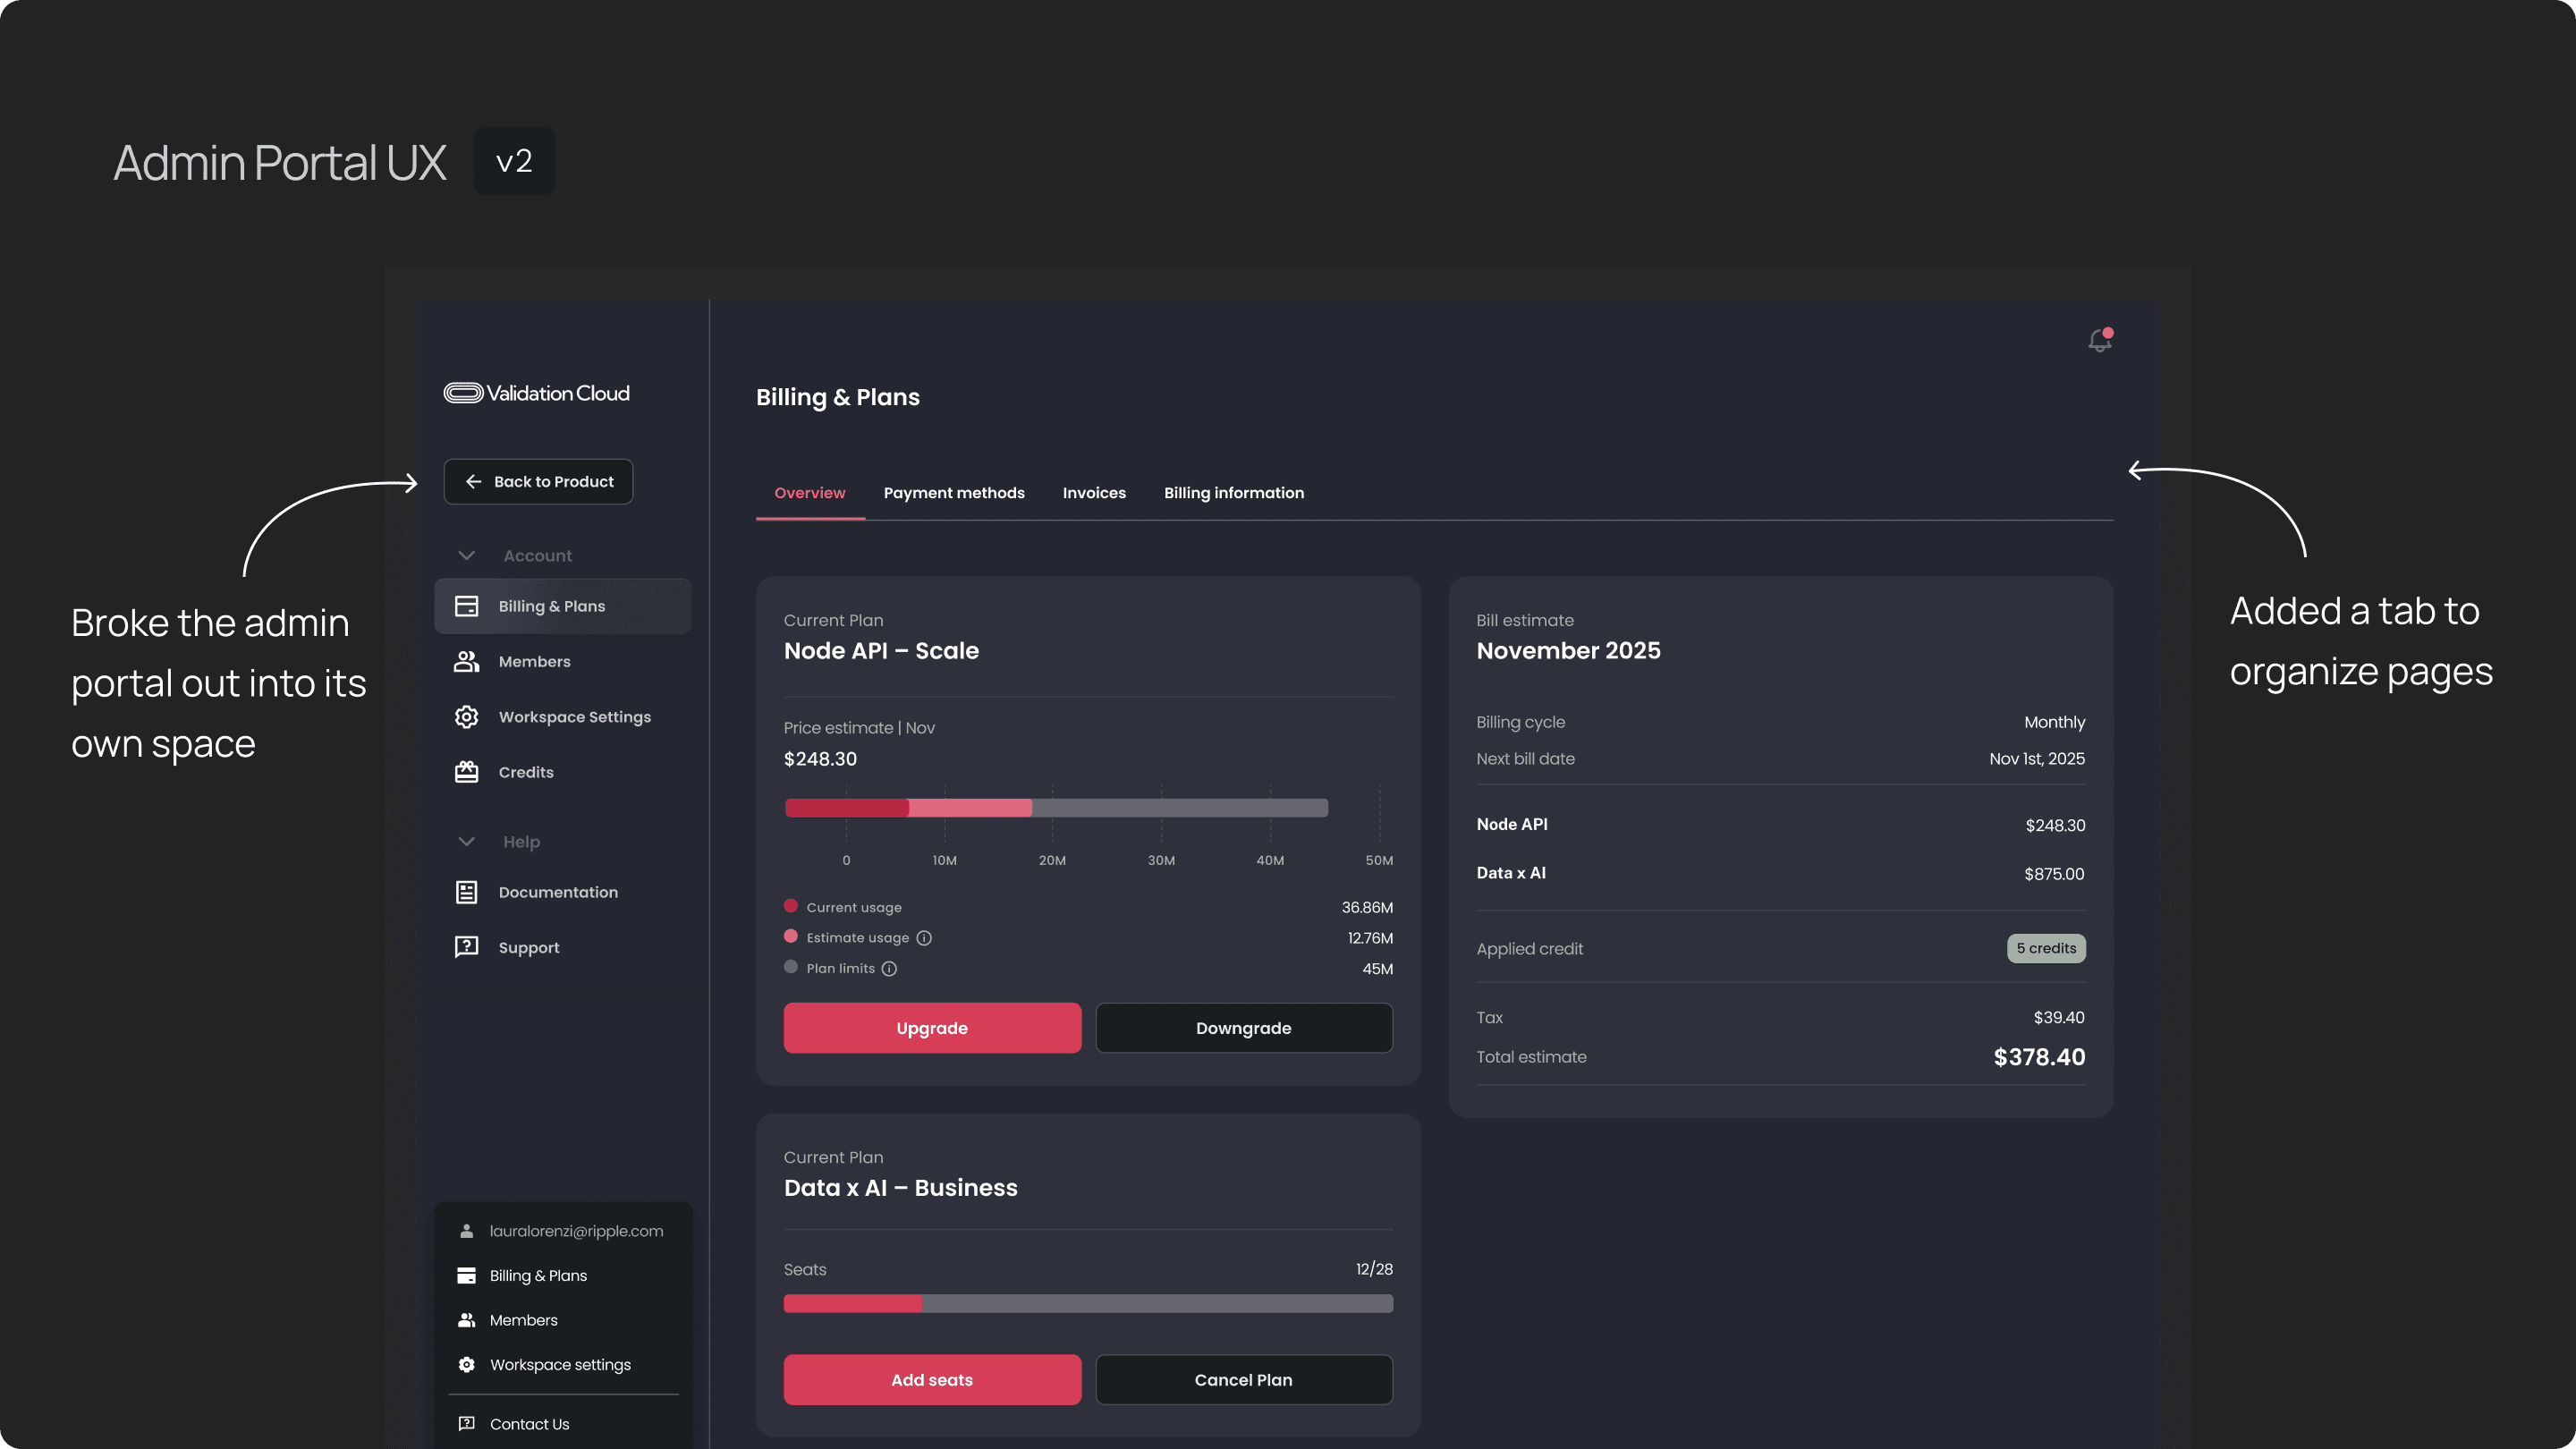Collapse the Account section chevron

tap(466, 555)
